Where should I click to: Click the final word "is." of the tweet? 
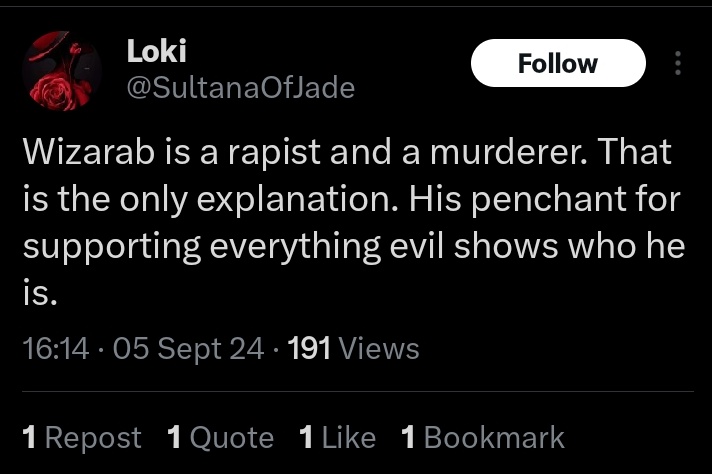(35, 291)
